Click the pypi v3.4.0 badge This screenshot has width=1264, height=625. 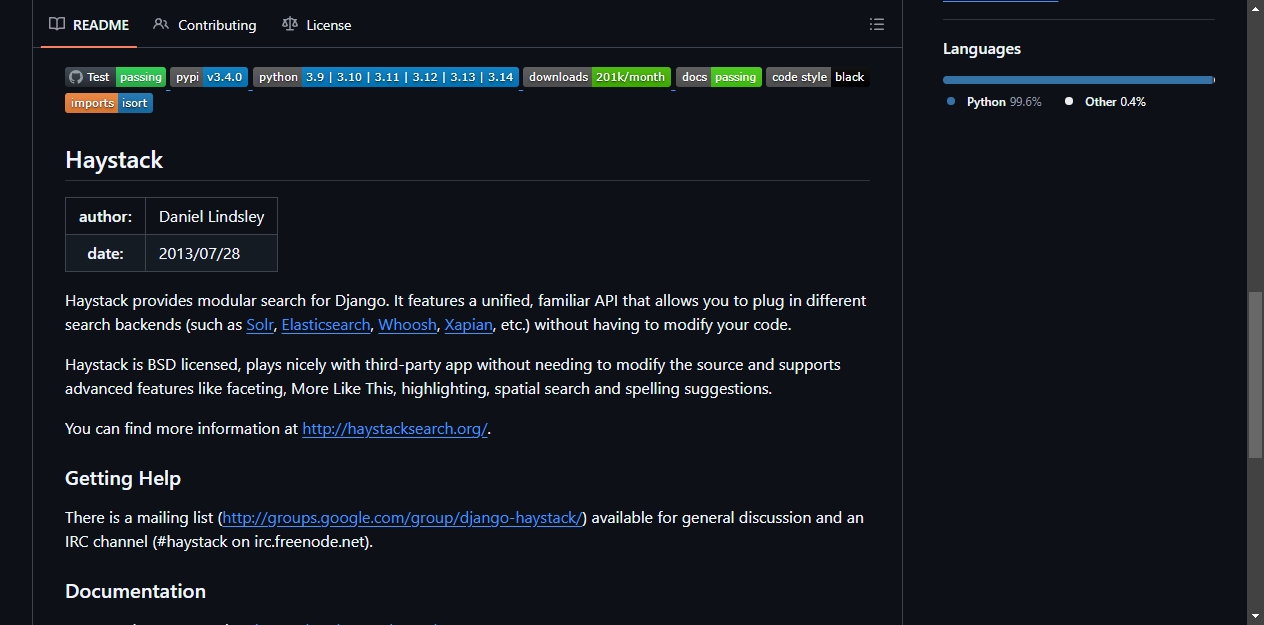point(209,77)
